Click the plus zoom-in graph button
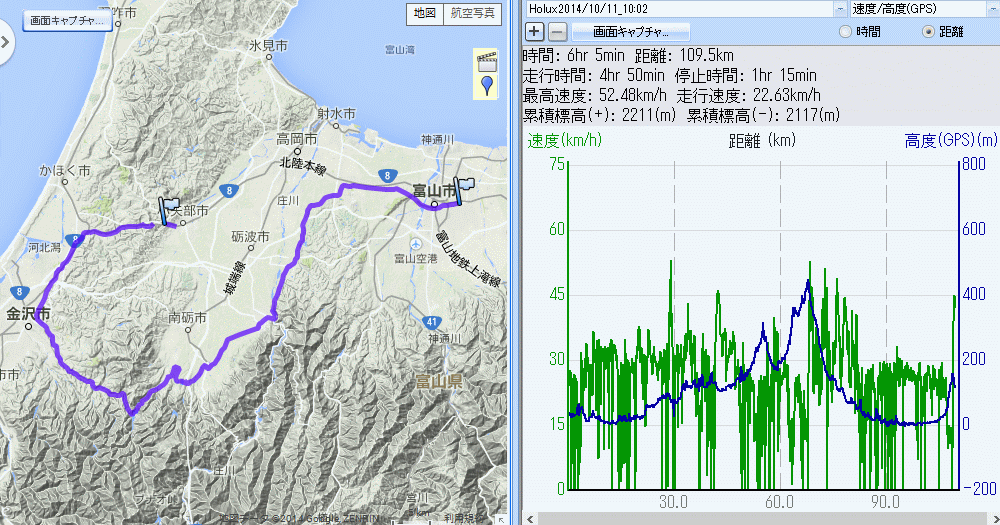This screenshot has height=525, width=1000. (535, 31)
